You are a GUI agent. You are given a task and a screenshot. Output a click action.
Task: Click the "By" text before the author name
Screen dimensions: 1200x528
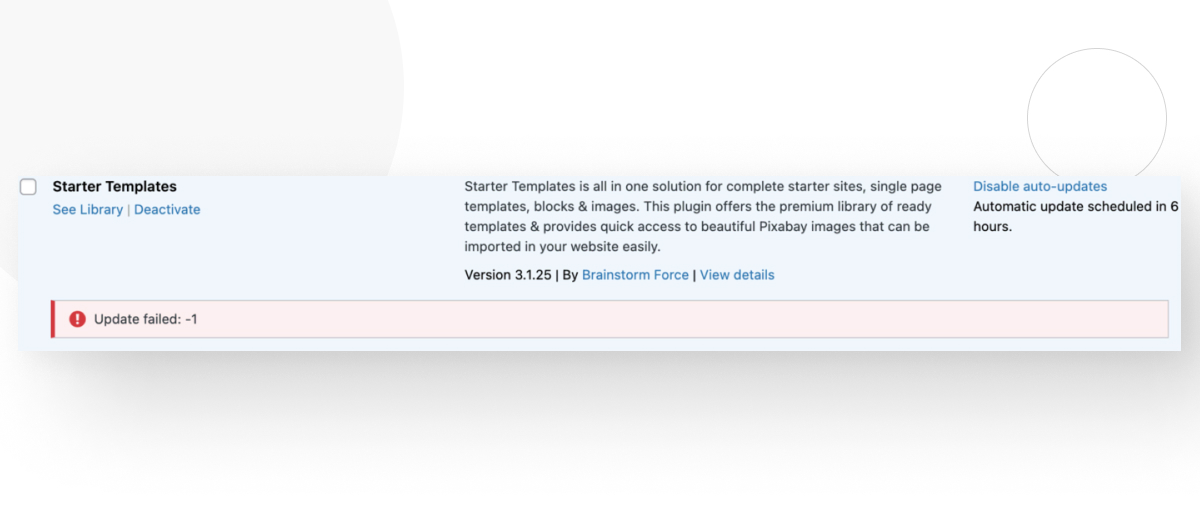[570, 275]
